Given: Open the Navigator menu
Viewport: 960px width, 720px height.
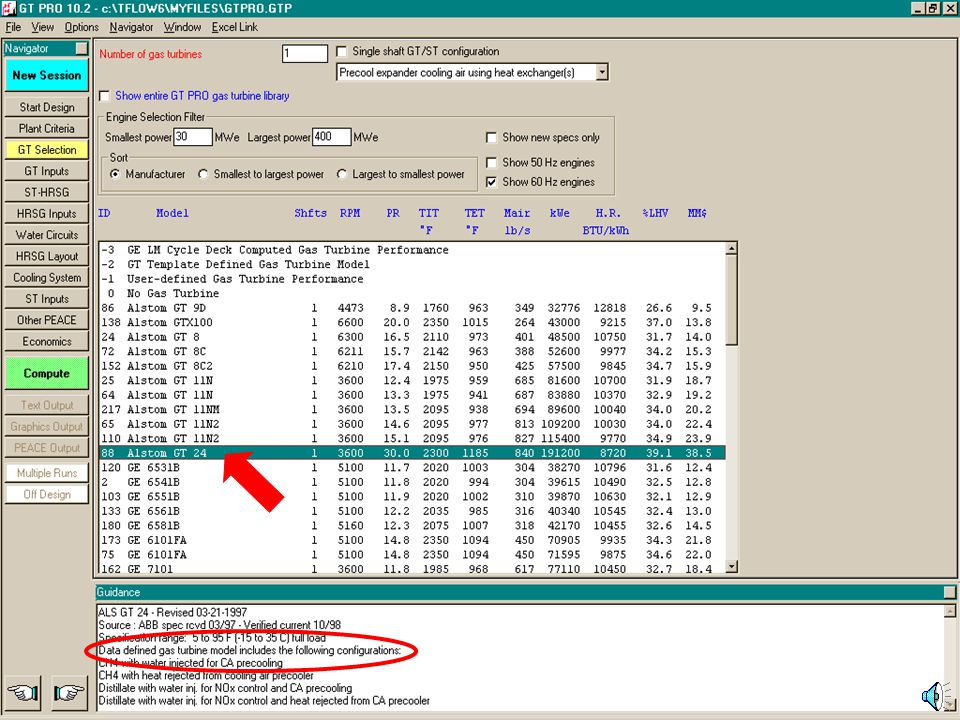Looking at the screenshot, I should (x=131, y=27).
